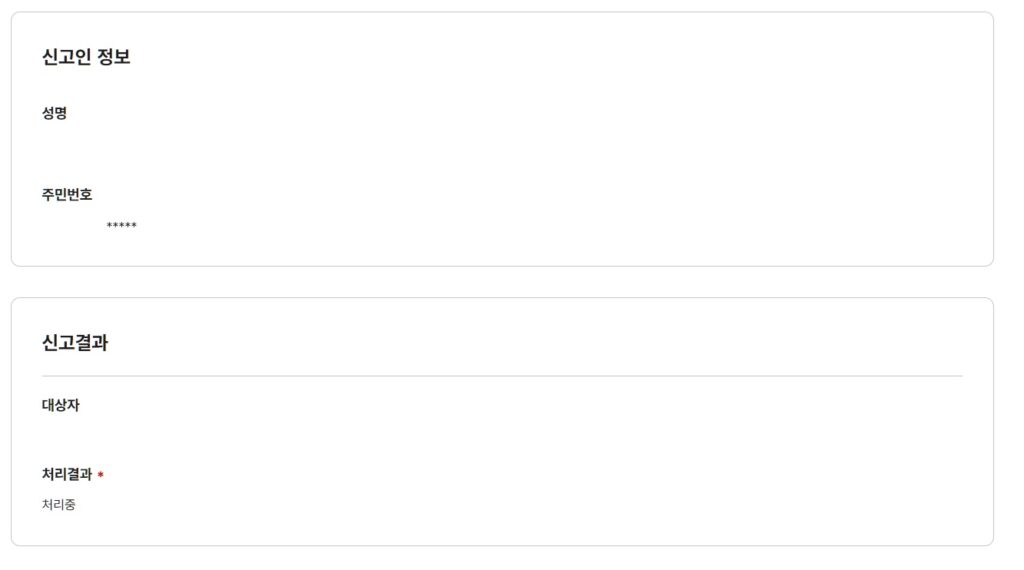
Task: Click the masked ***** resident number value
Action: [121, 226]
